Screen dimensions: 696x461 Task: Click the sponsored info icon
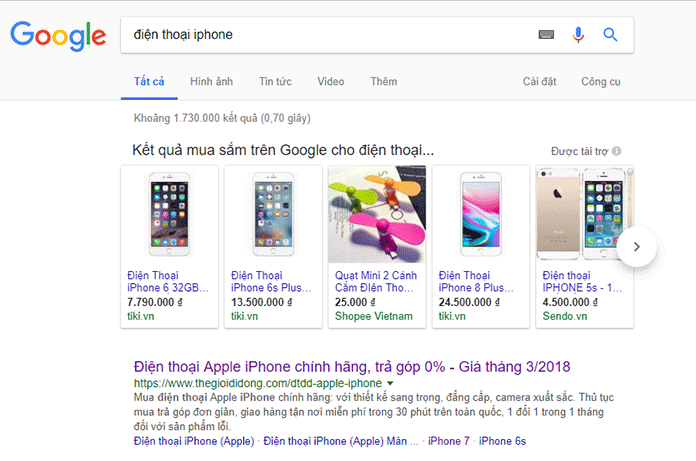click(x=617, y=151)
